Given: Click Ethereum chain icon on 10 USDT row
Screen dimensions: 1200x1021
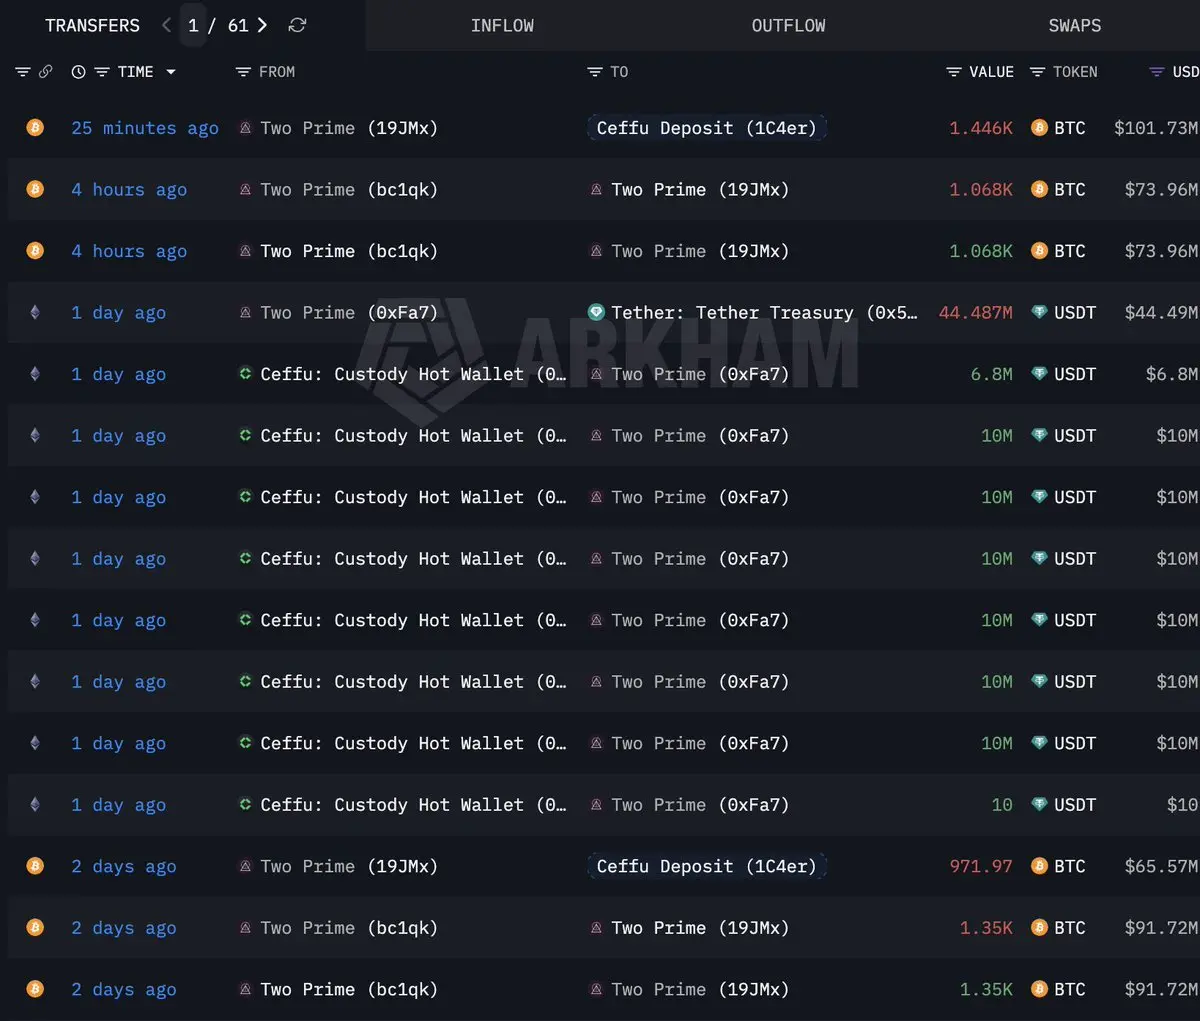Looking at the screenshot, I should (x=35, y=805).
